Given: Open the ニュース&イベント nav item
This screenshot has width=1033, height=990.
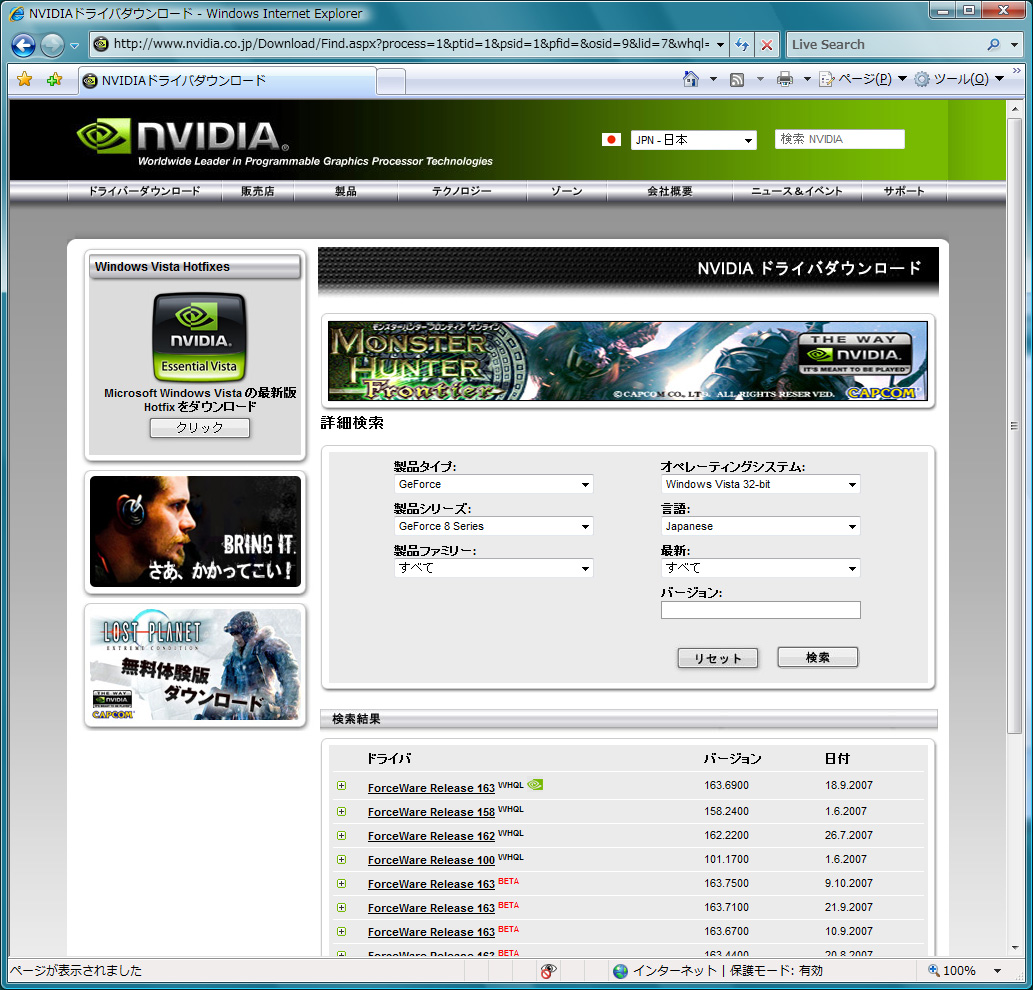Looking at the screenshot, I should click(797, 191).
